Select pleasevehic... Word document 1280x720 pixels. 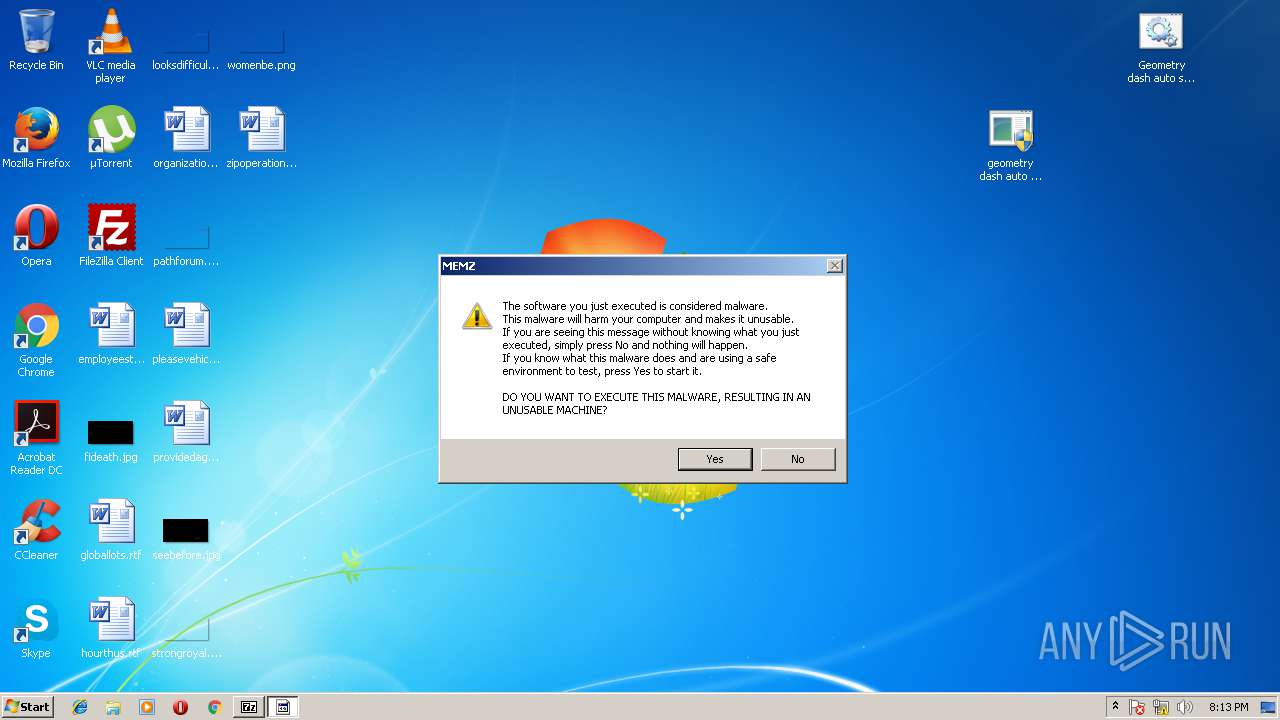[186, 334]
